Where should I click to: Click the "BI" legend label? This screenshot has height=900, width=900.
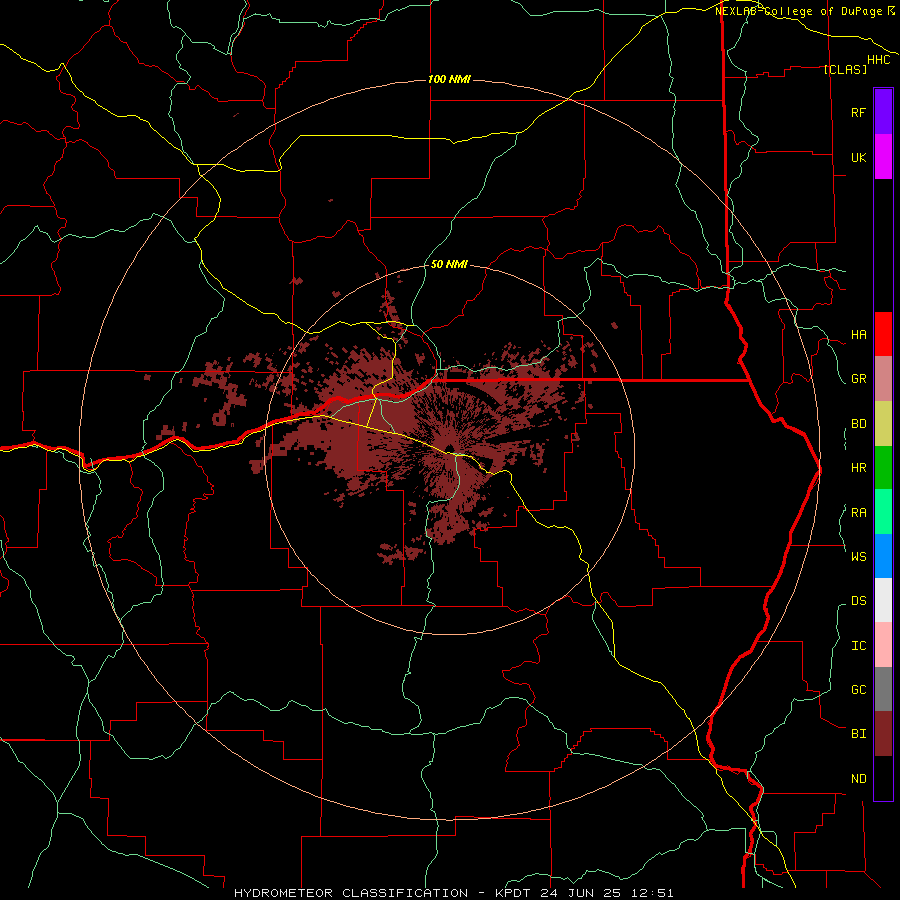pos(858,734)
